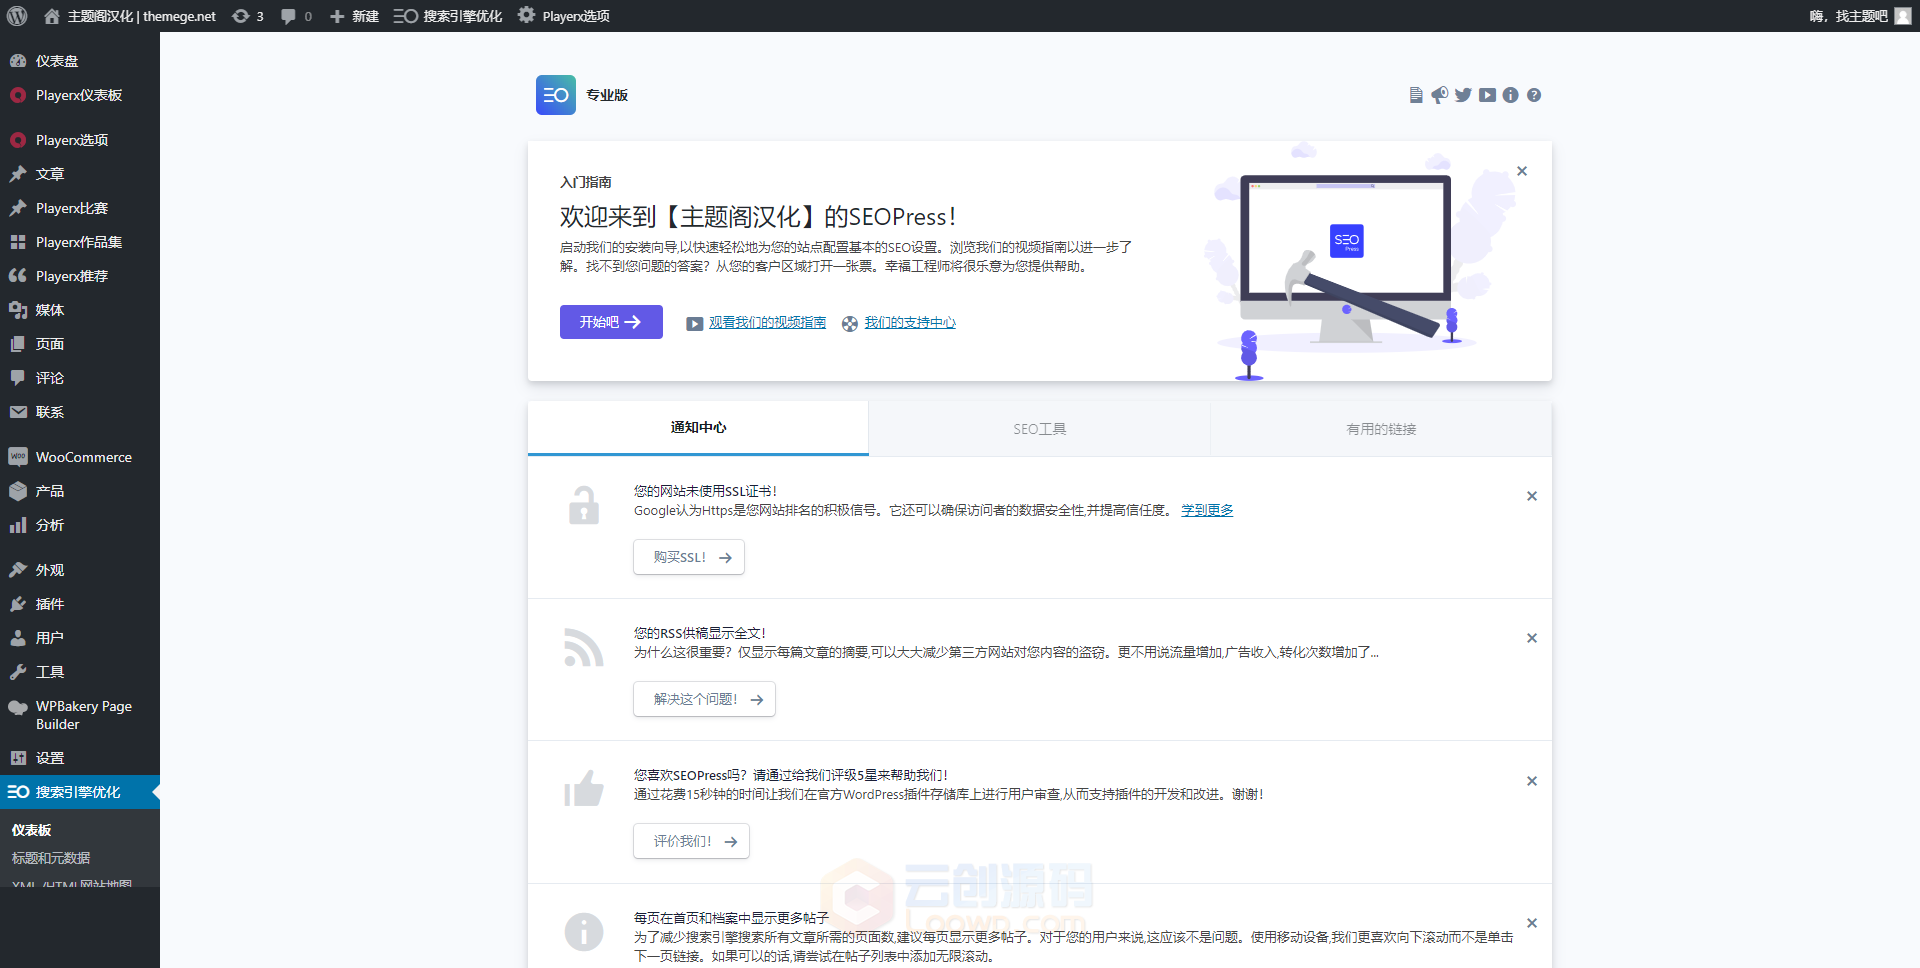Dismiss the SSL certificate notice

tap(1532, 496)
